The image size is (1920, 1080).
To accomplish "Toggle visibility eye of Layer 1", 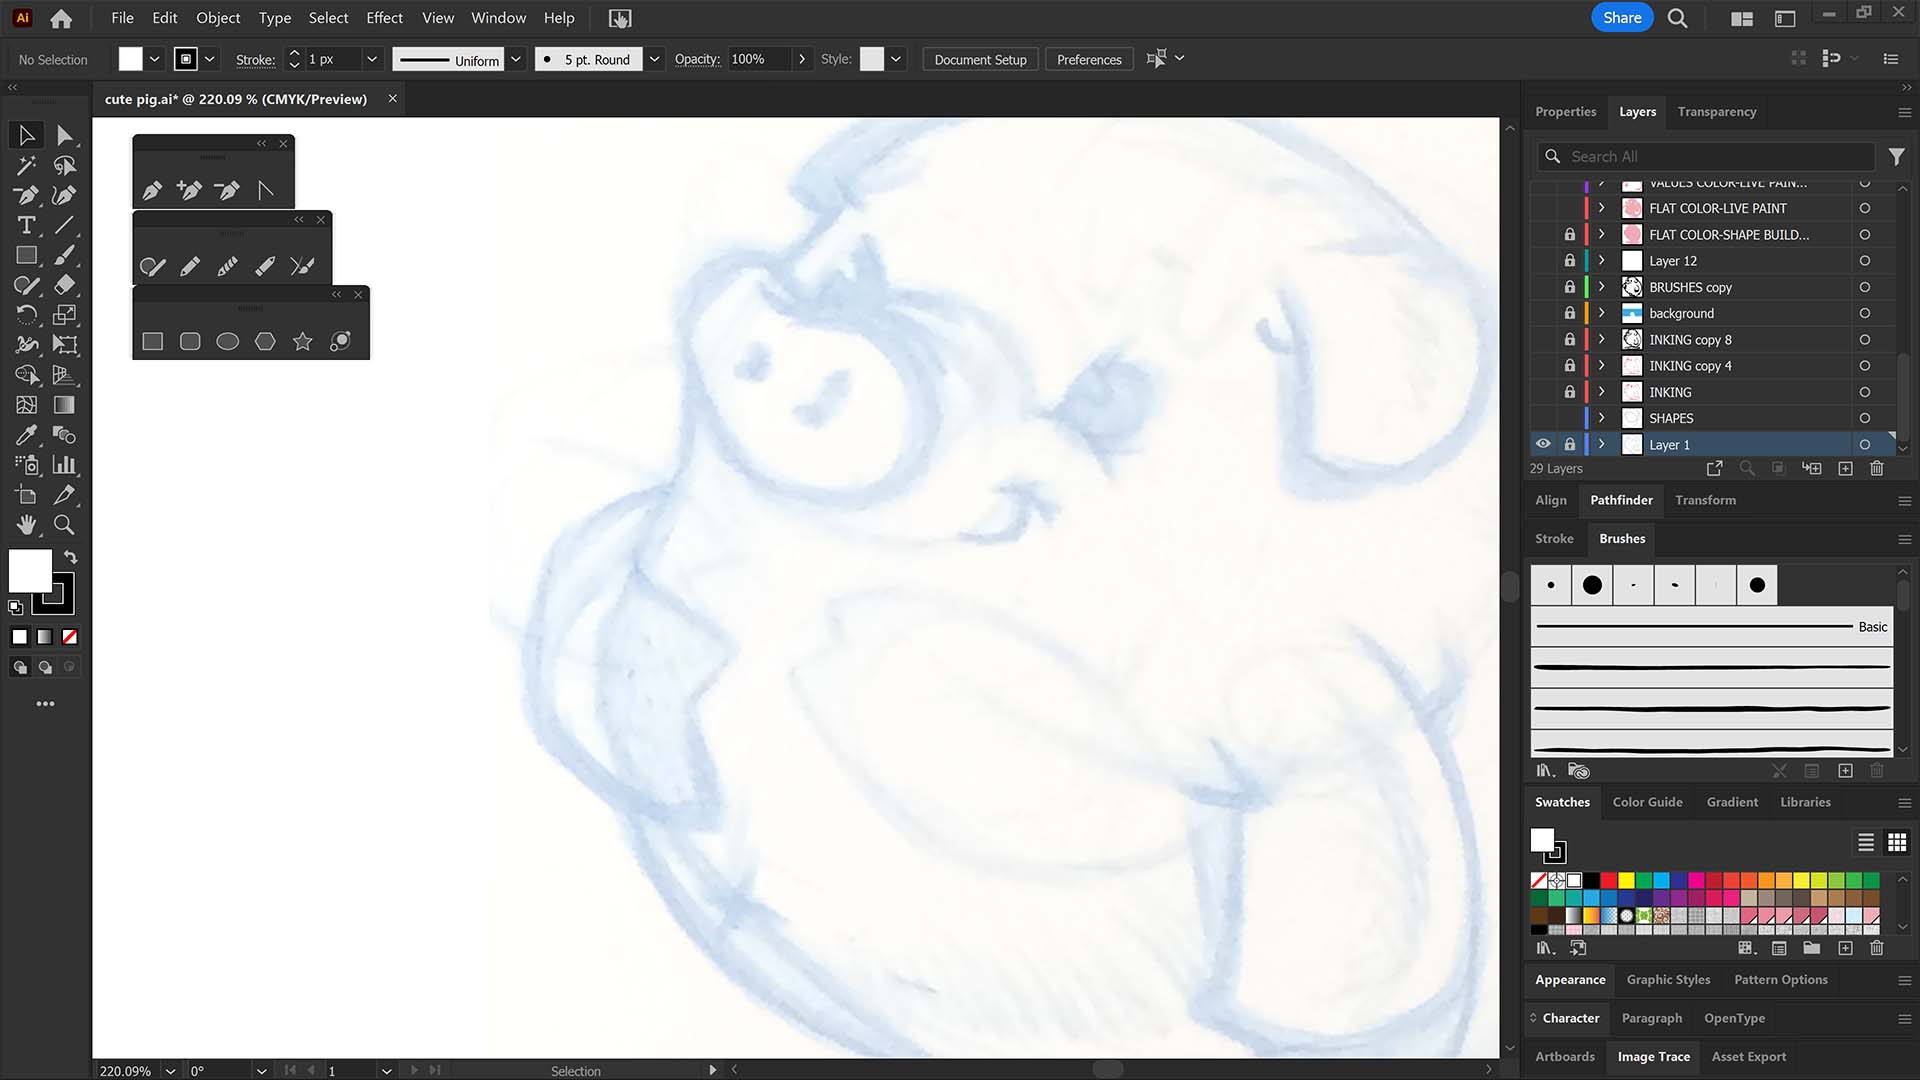I will (x=1543, y=444).
